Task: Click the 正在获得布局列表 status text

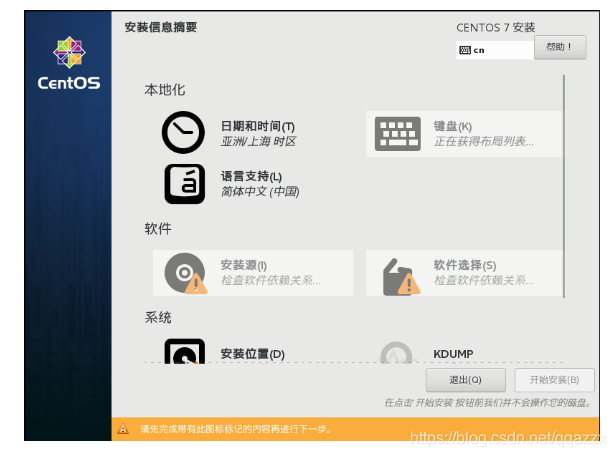Action: point(484,141)
